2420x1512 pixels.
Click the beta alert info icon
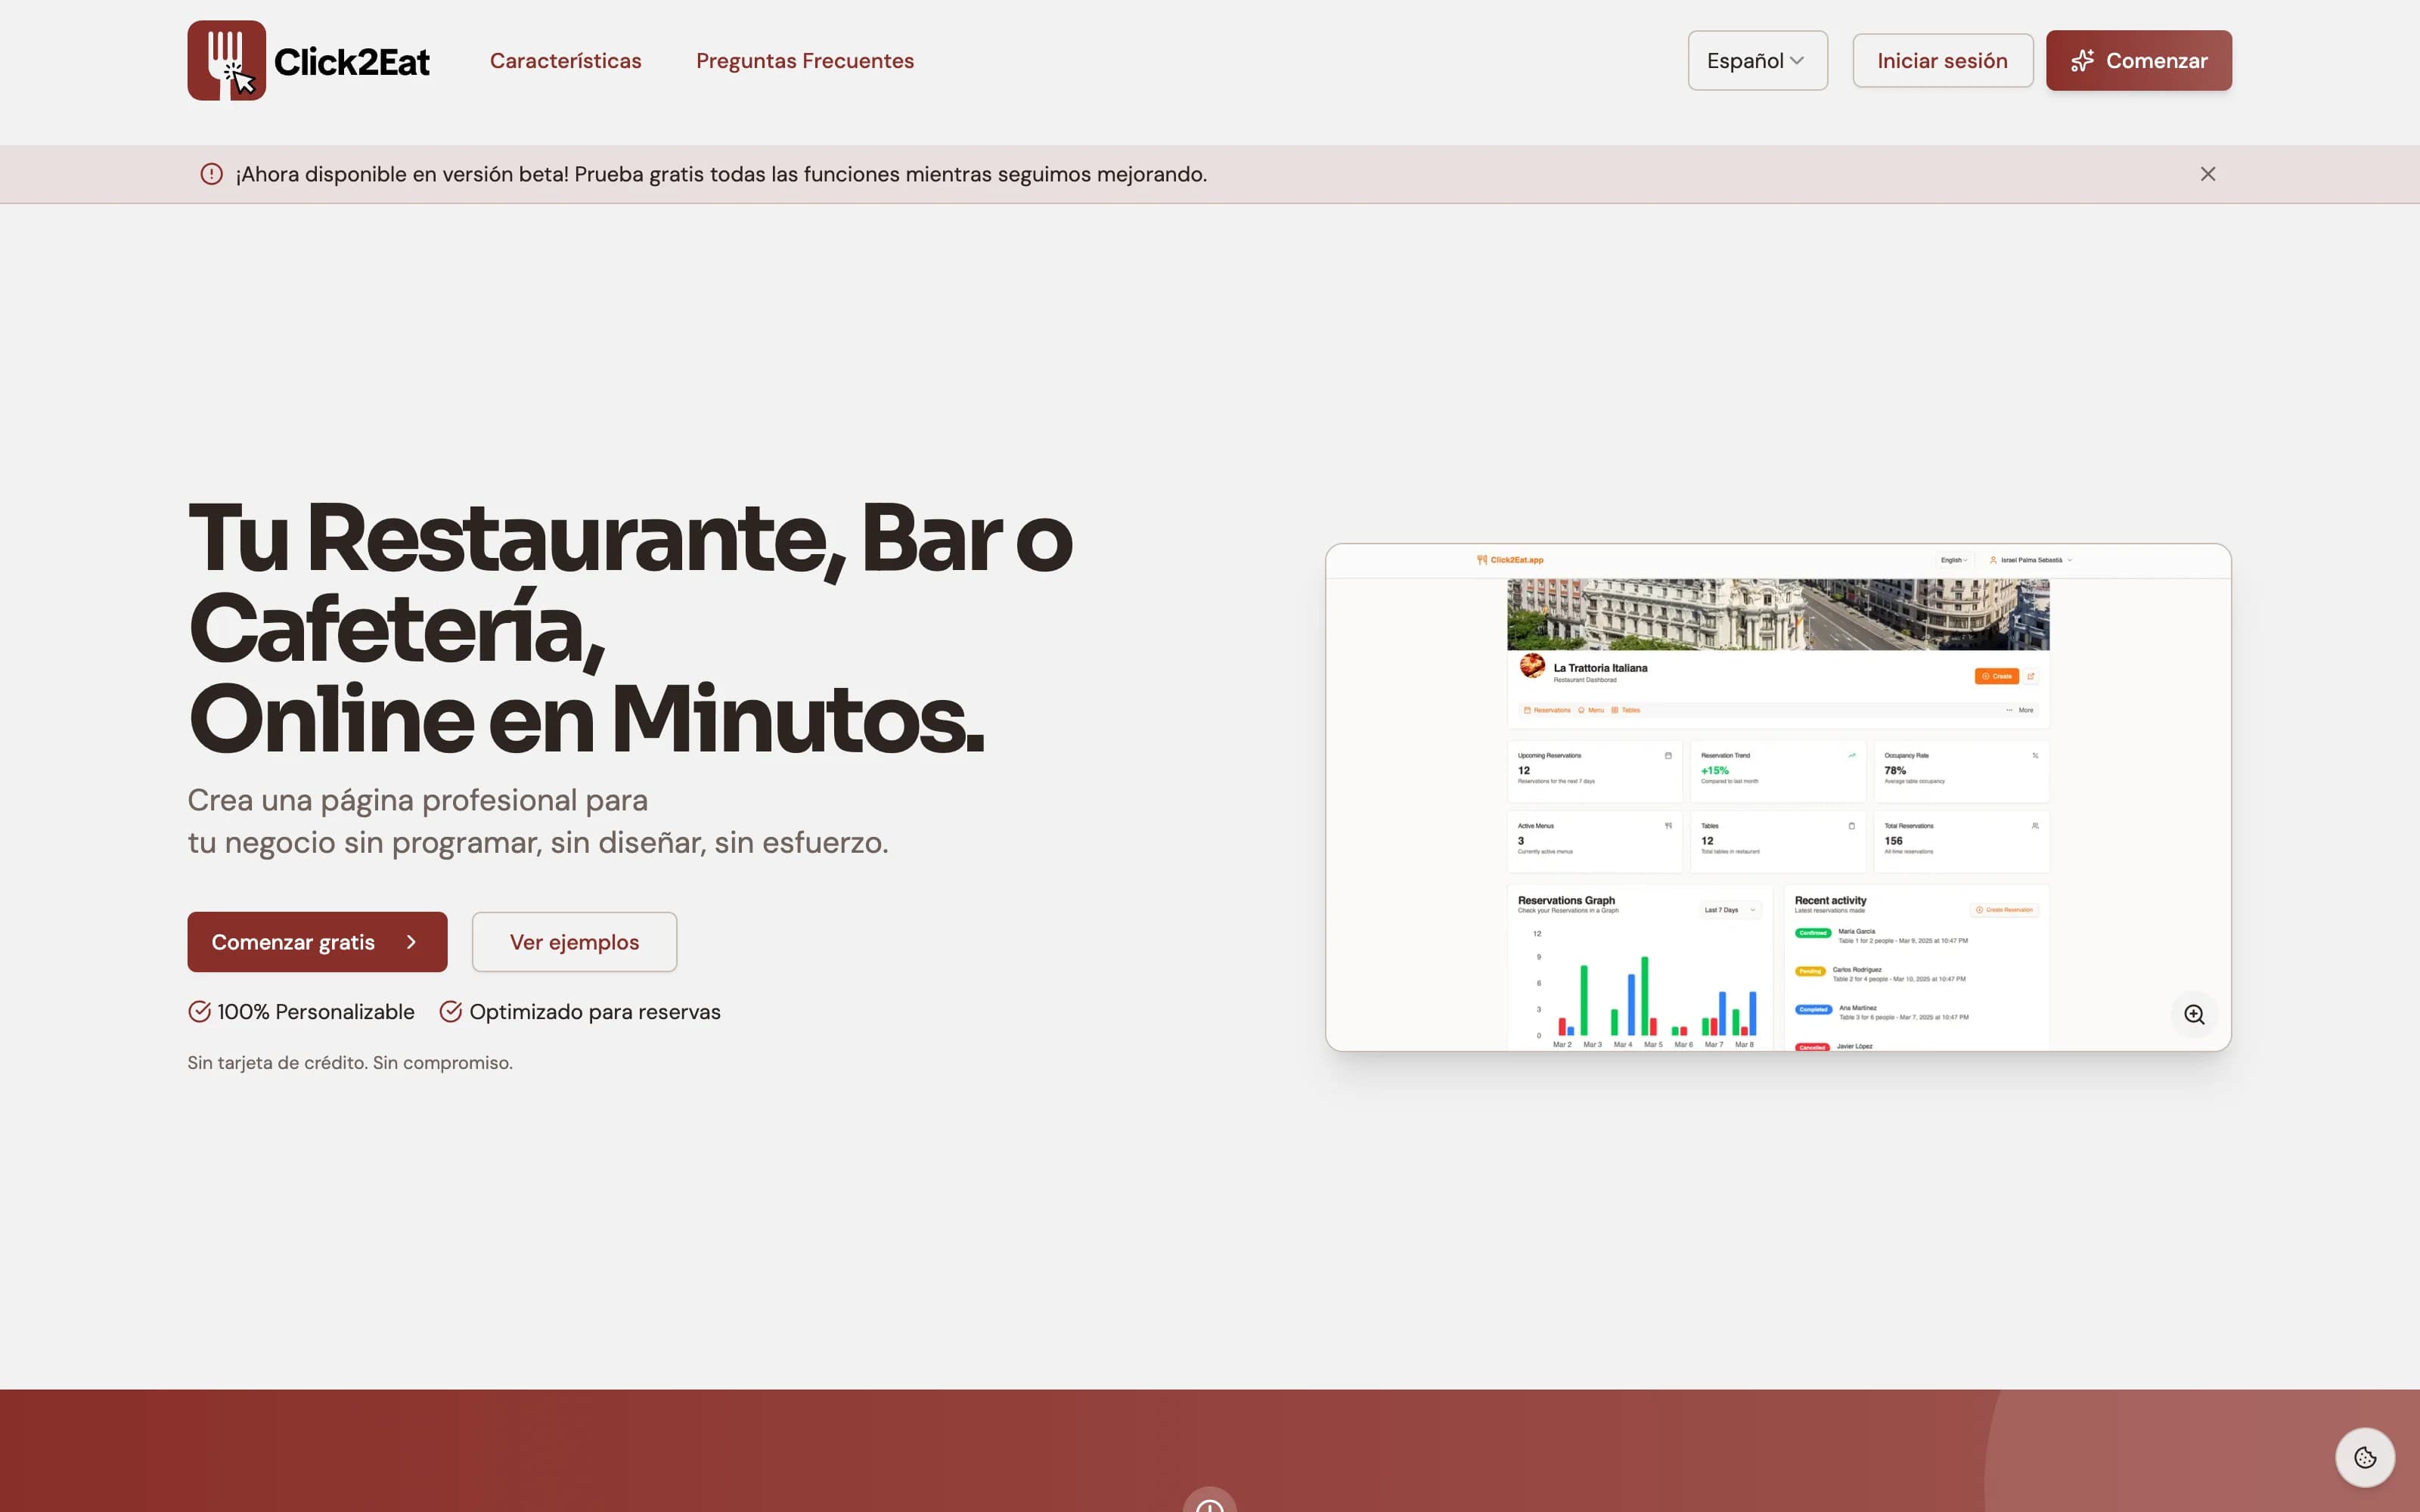click(x=211, y=174)
